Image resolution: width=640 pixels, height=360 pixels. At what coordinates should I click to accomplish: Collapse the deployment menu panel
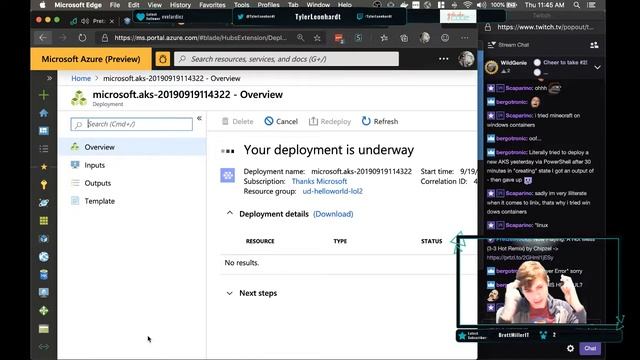[199, 118]
